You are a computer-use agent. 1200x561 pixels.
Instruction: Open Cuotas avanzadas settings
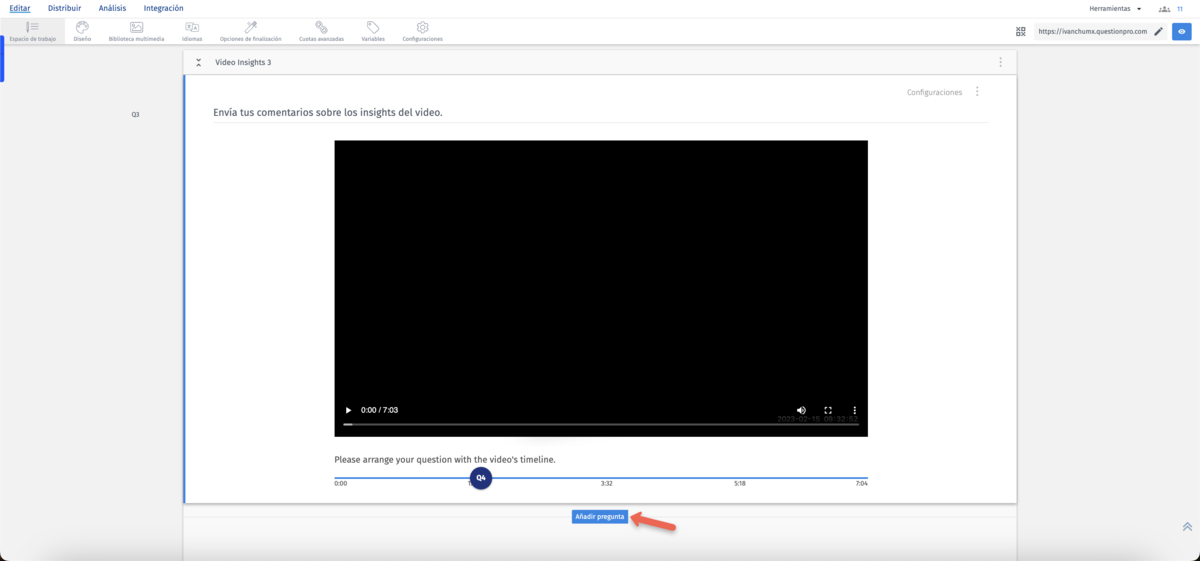pos(321,31)
